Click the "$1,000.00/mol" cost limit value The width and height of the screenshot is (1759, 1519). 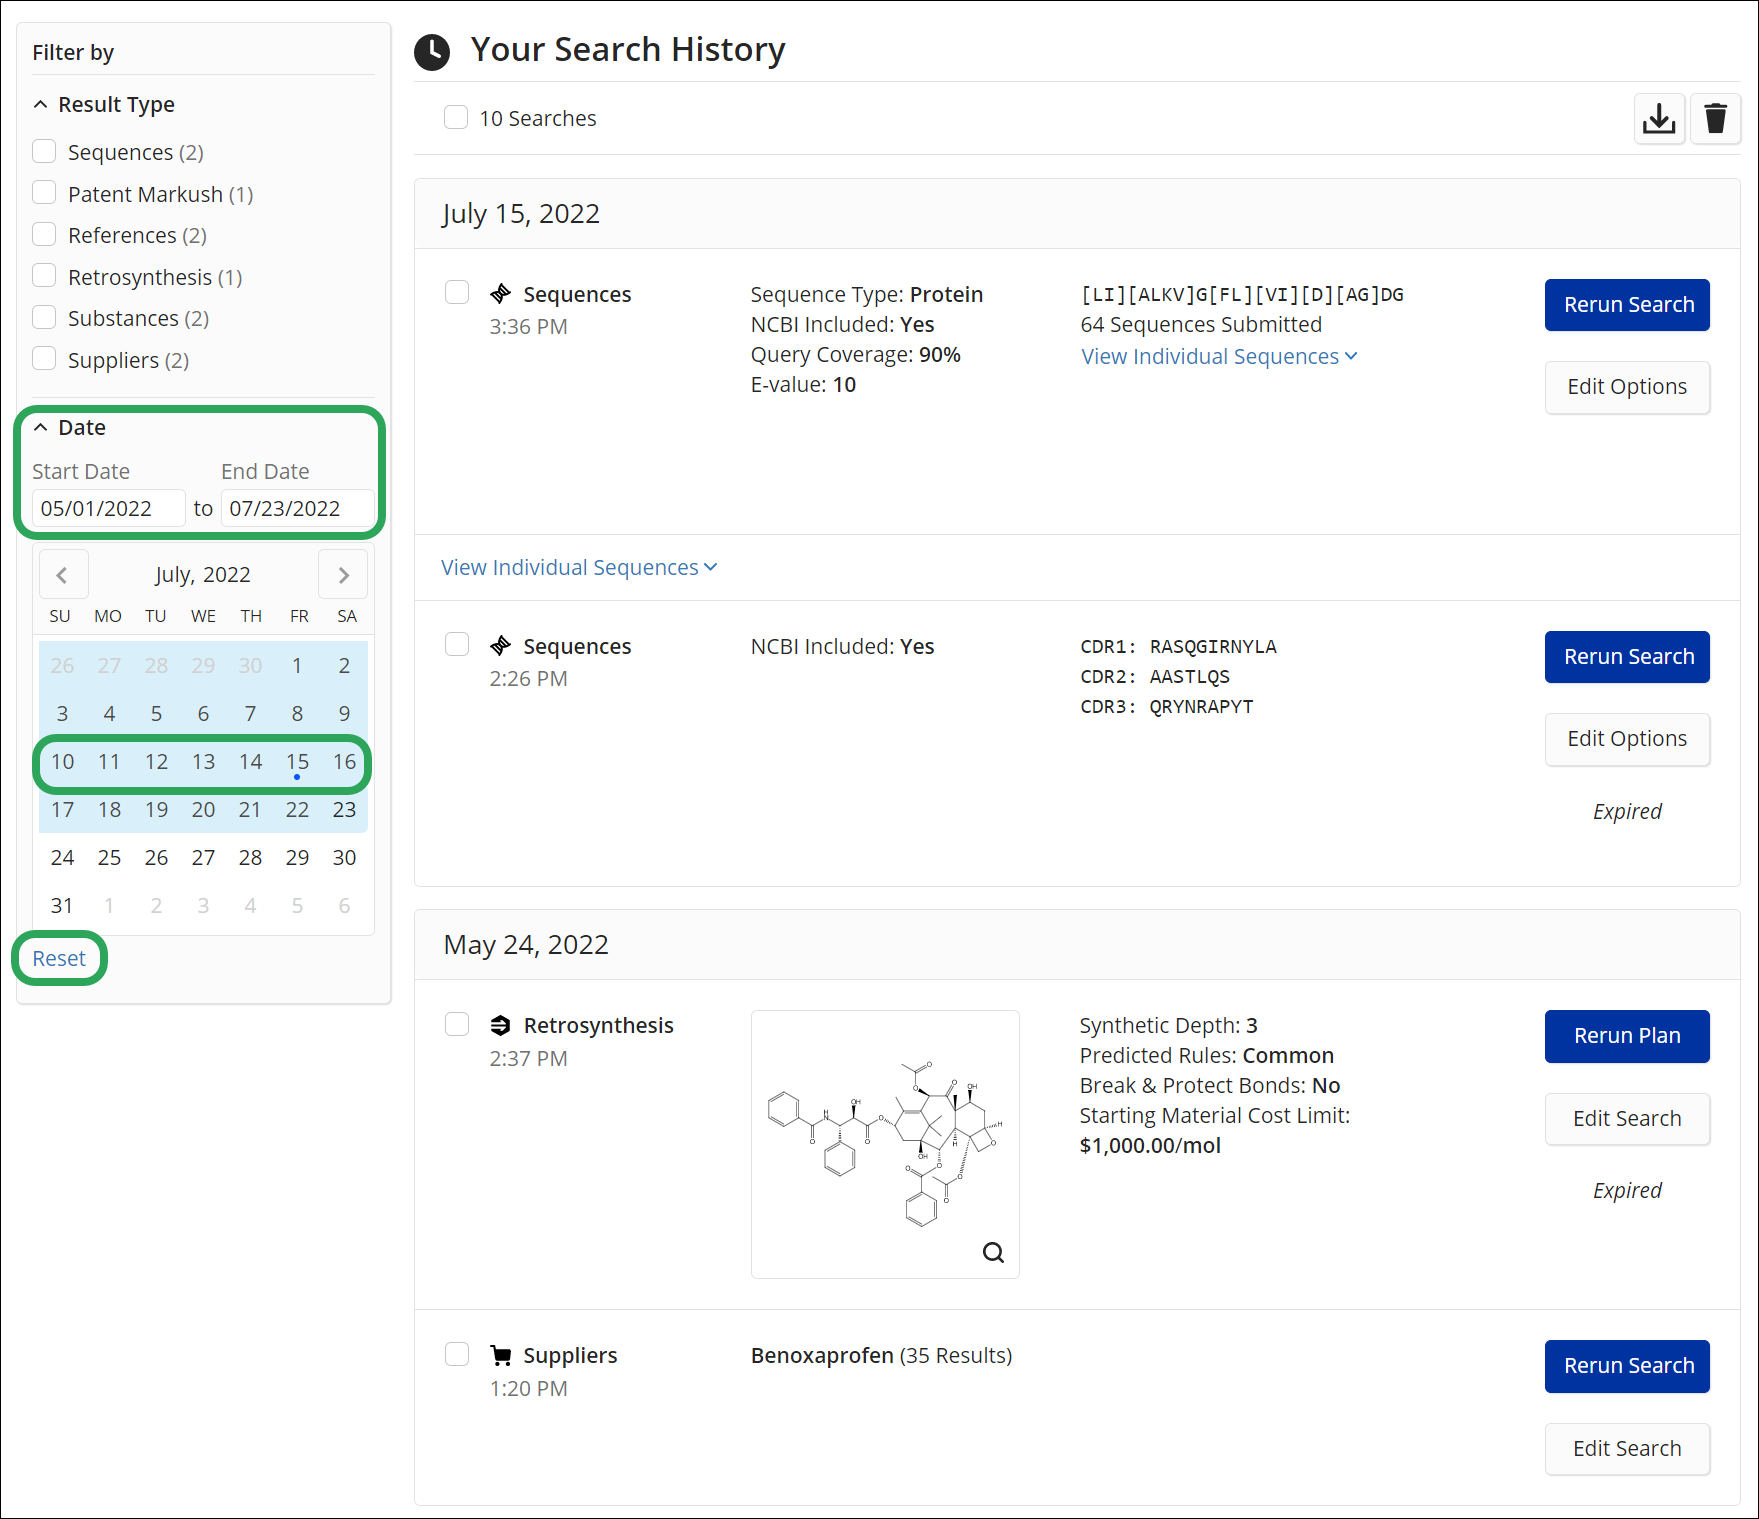tap(1150, 1146)
